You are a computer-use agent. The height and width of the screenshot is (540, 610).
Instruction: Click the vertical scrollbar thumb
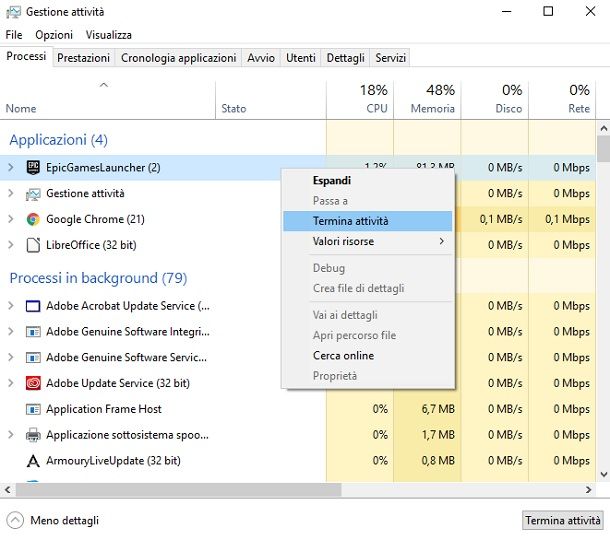[603, 149]
